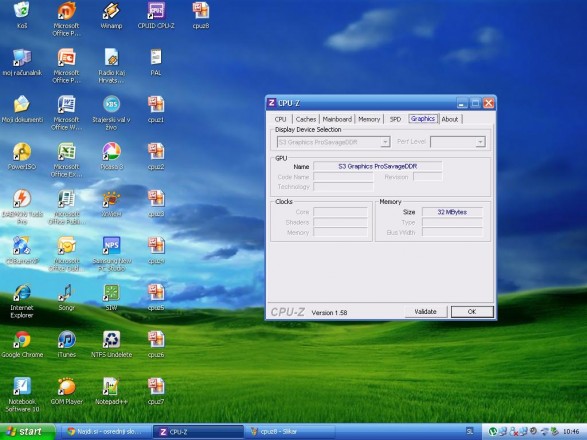Expand the Perf Level dropdown

point(480,142)
